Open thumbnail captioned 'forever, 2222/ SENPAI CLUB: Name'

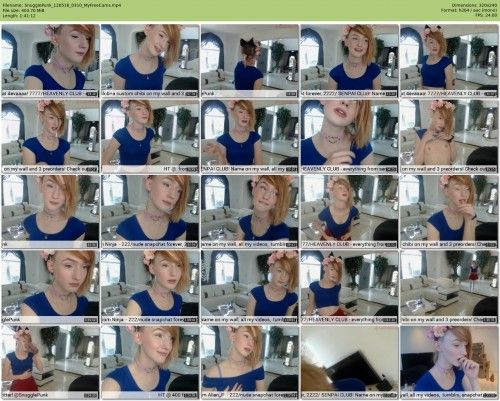click(349, 61)
